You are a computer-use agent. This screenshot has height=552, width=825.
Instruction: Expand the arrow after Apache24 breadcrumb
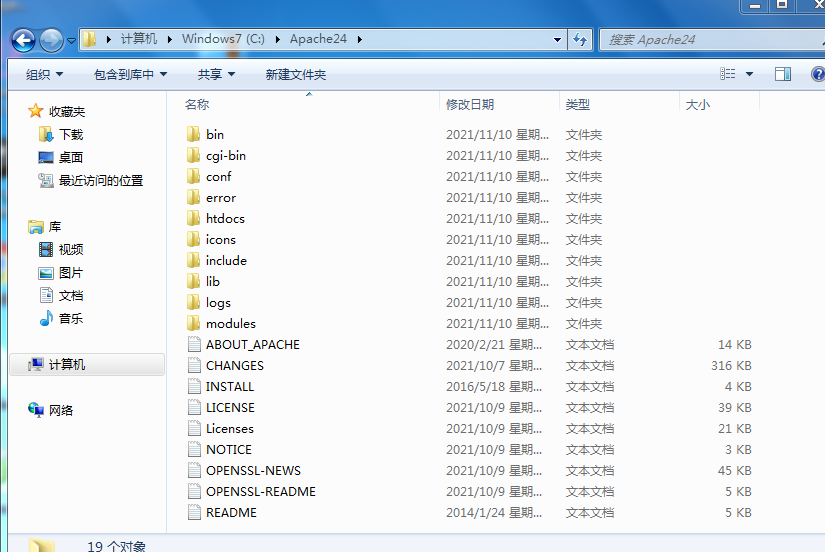point(360,39)
